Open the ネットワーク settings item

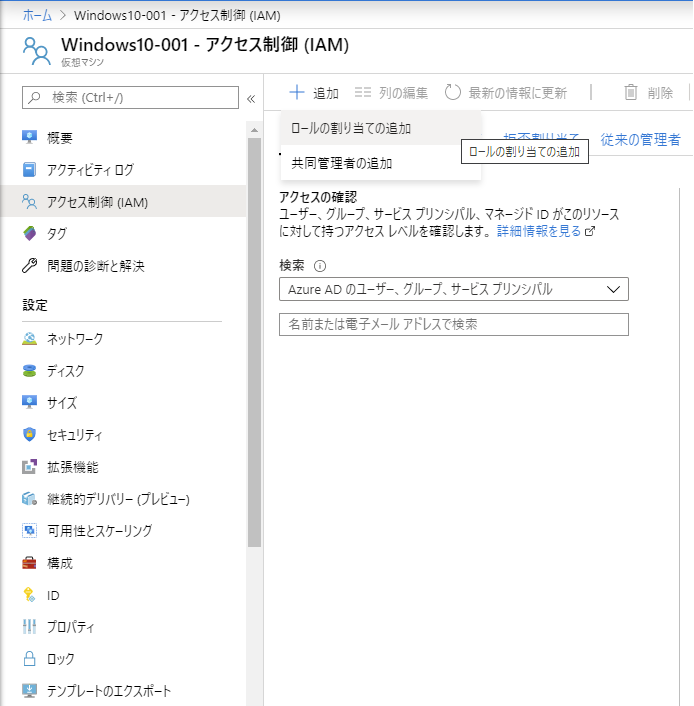[123, 339]
